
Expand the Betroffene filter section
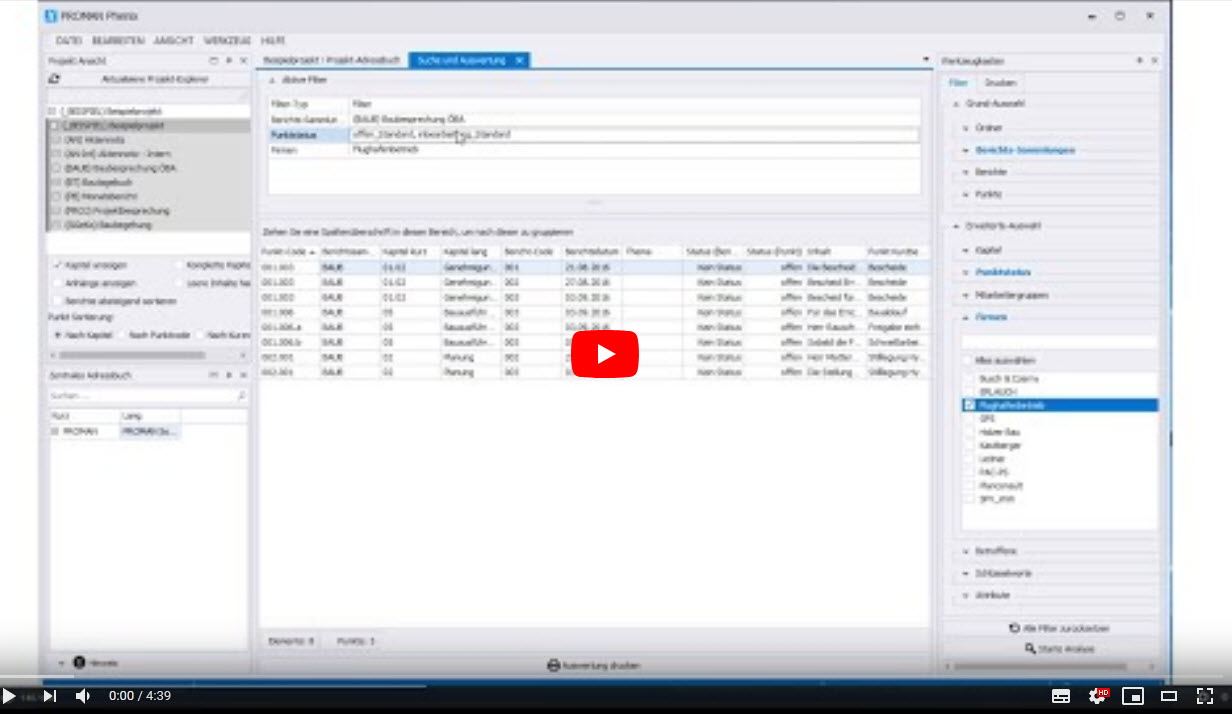click(x=966, y=551)
